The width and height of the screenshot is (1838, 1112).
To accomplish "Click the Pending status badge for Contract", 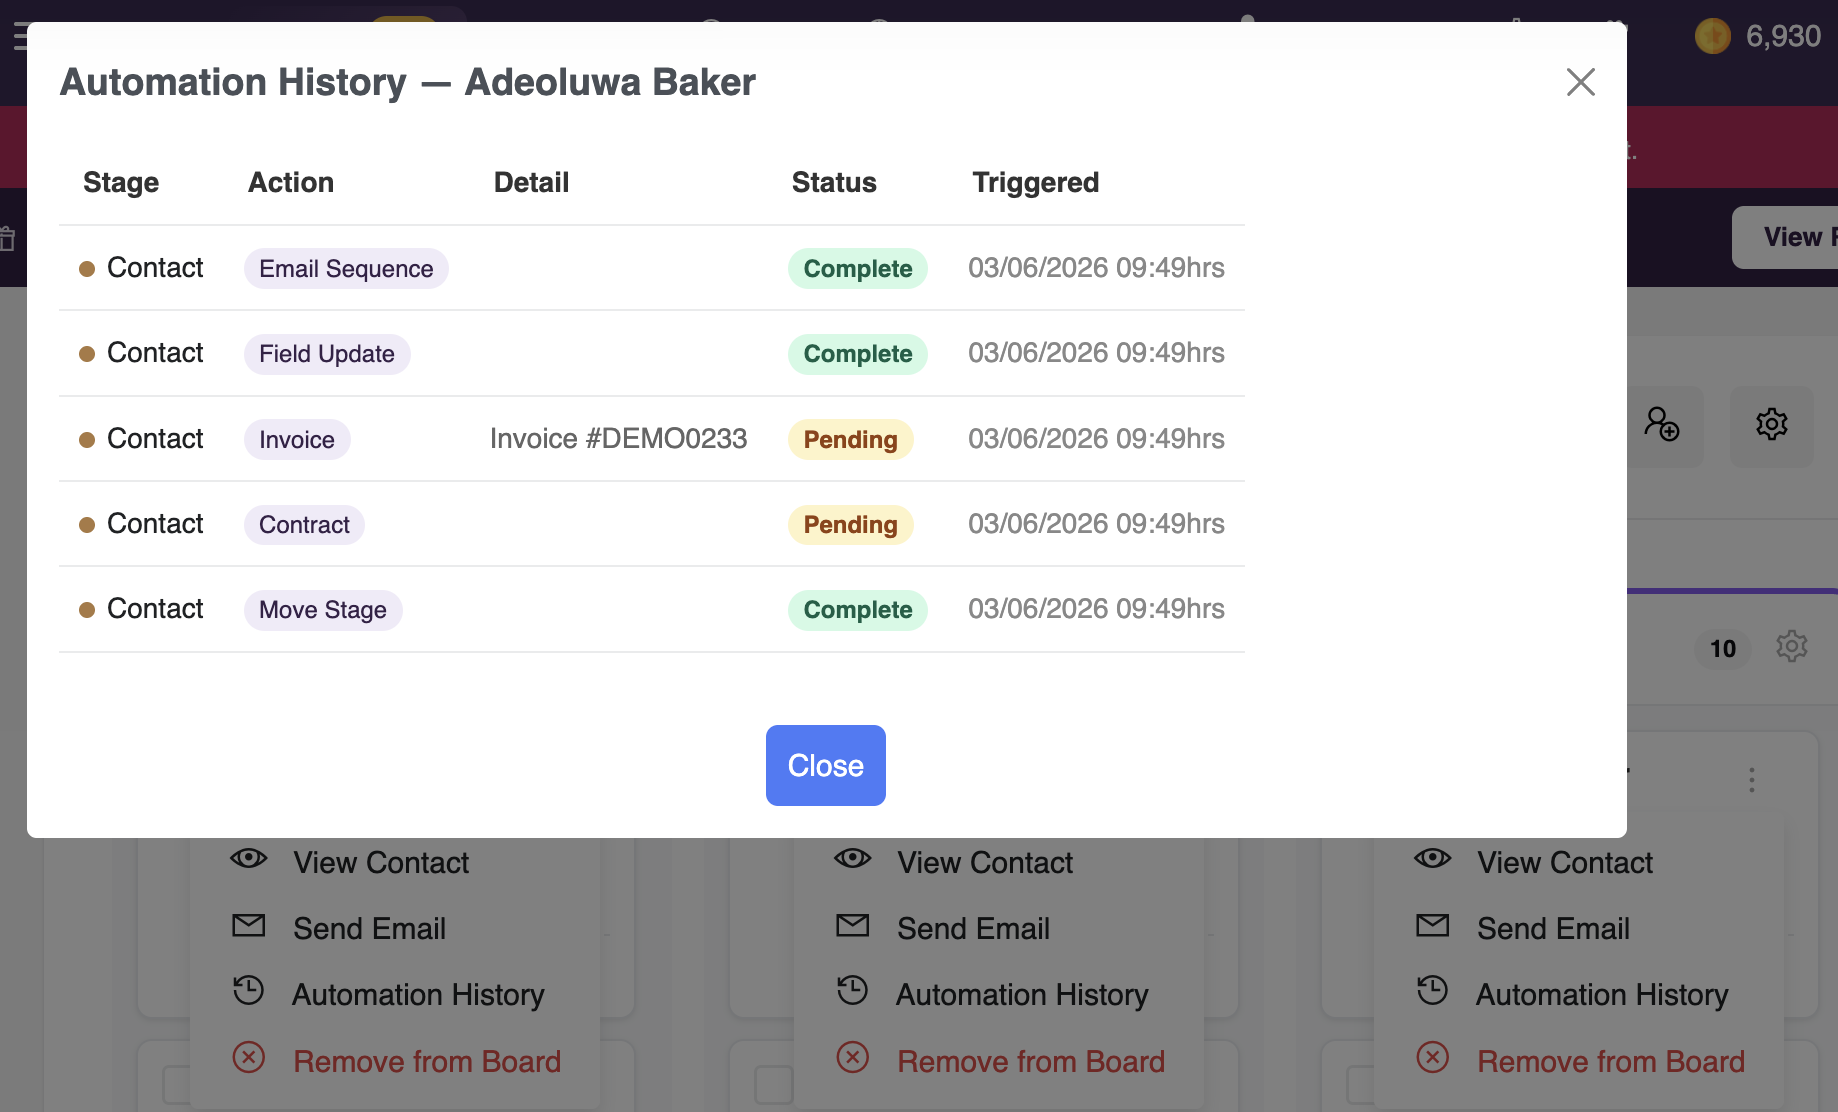I will point(850,525).
